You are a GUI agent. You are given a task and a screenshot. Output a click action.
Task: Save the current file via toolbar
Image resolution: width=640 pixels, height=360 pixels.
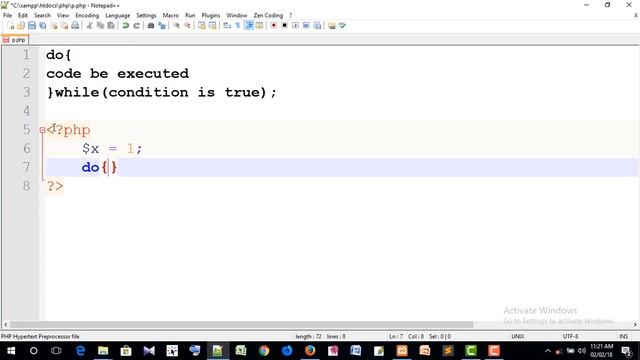(x=31, y=26)
